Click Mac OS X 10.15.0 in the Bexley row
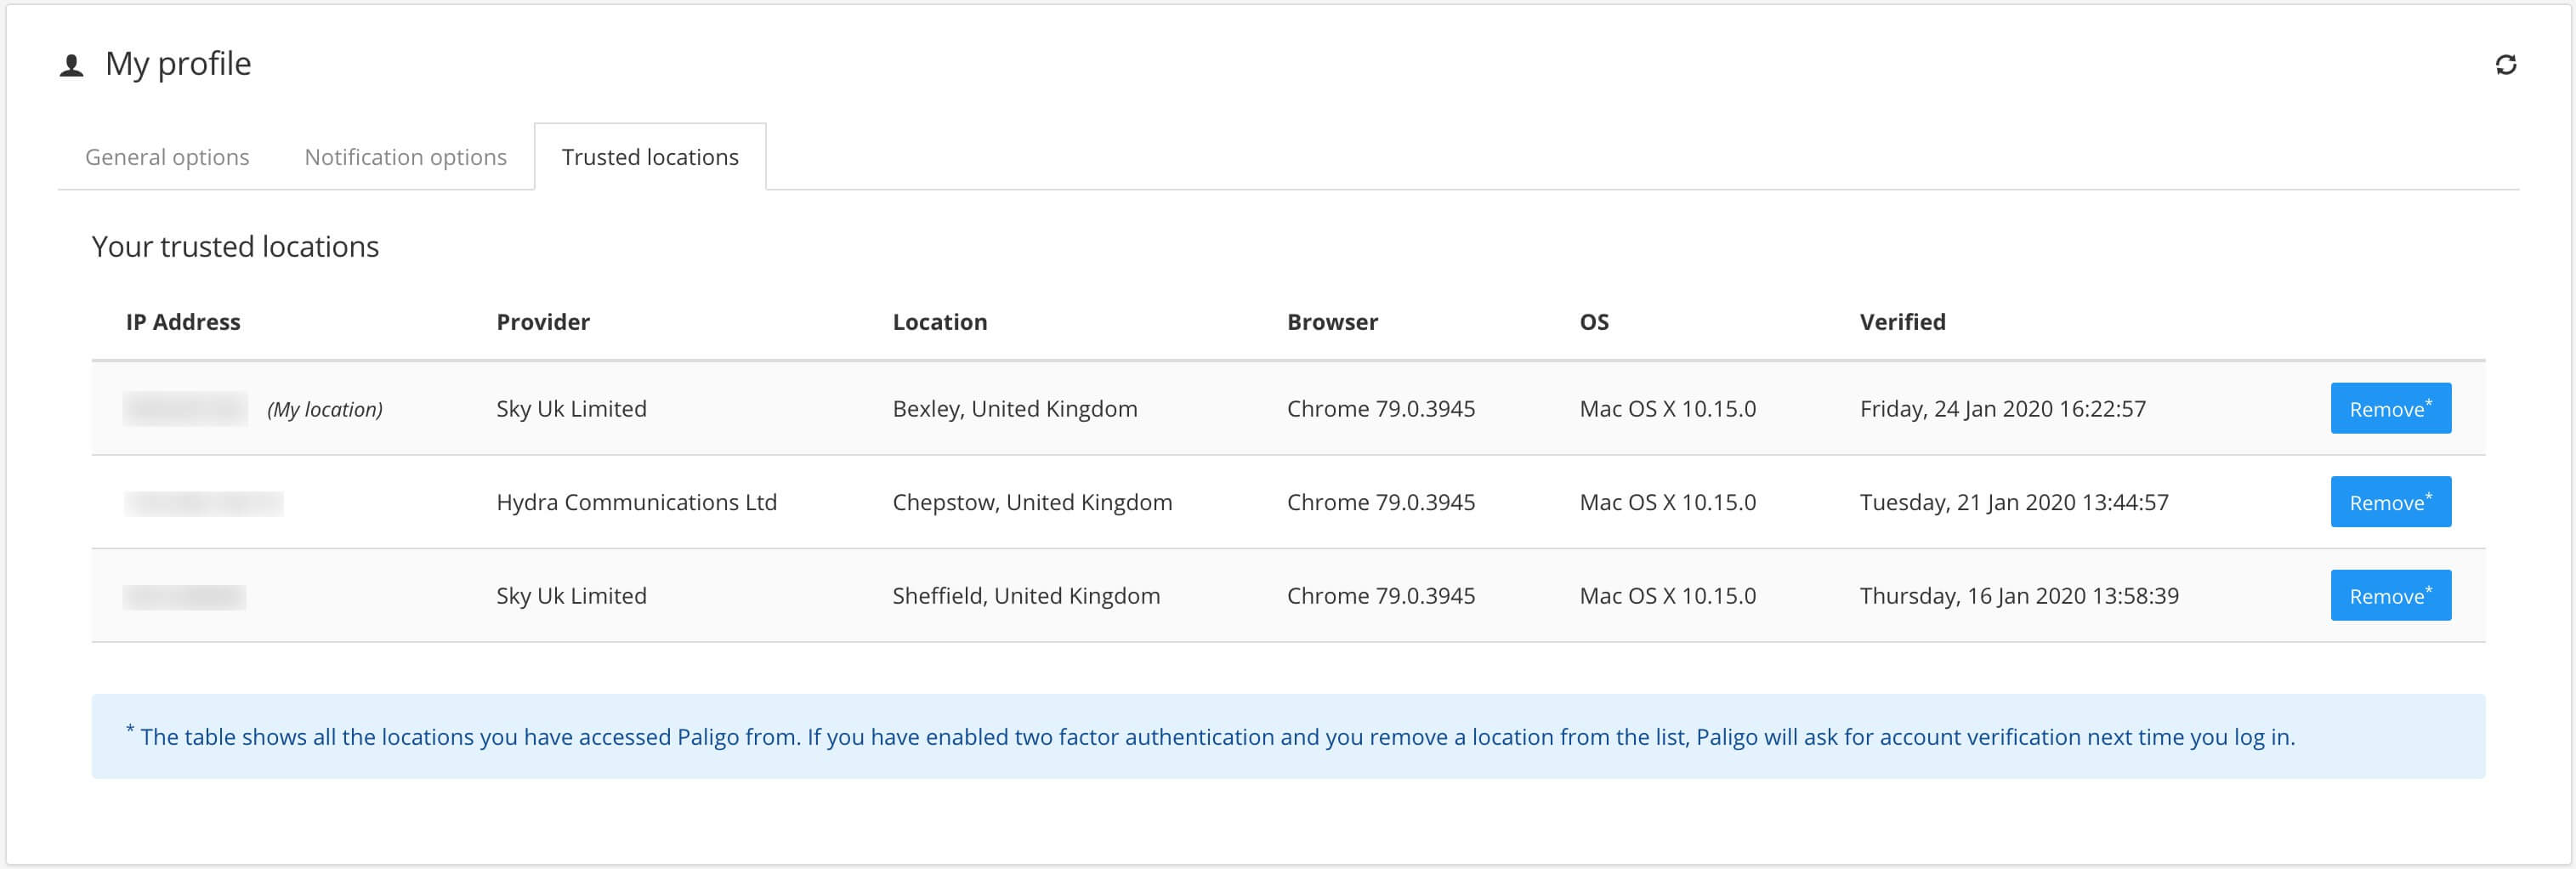The image size is (2576, 869). click(1667, 409)
